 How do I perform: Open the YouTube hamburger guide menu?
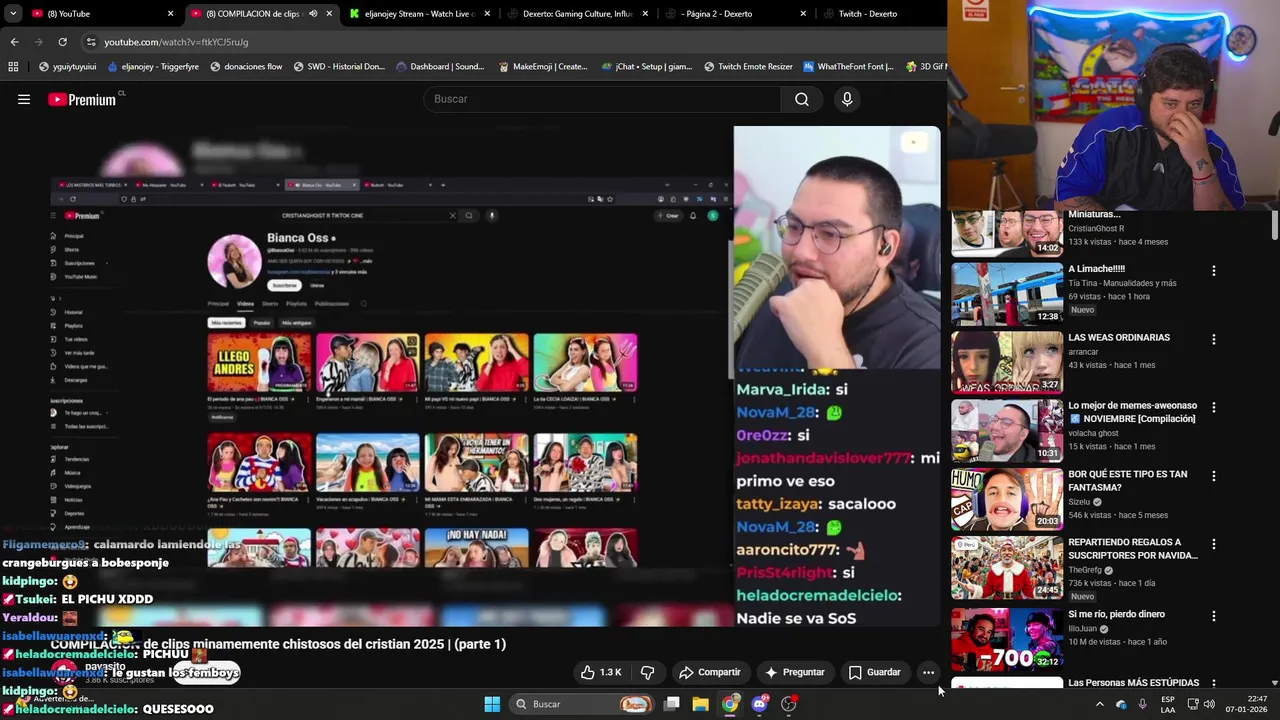point(24,99)
